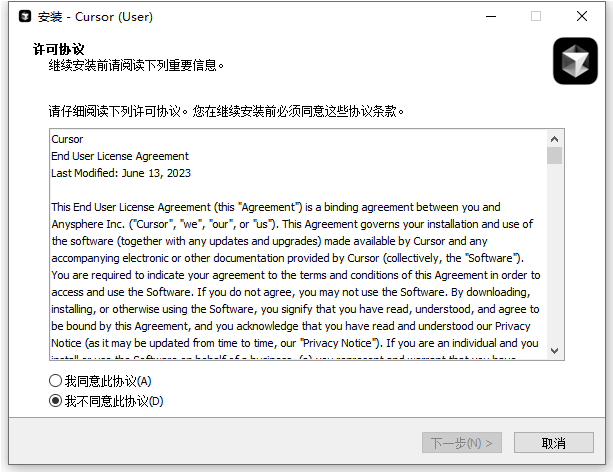The image size is (613, 472).
Task: Click the disabled maximize window button
Action: point(536,16)
